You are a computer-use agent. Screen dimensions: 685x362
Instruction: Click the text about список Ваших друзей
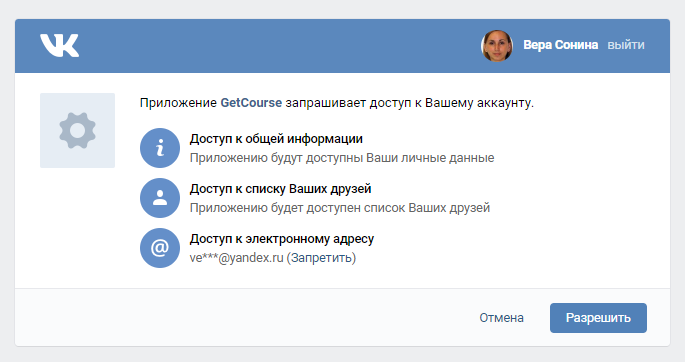click(x=340, y=208)
